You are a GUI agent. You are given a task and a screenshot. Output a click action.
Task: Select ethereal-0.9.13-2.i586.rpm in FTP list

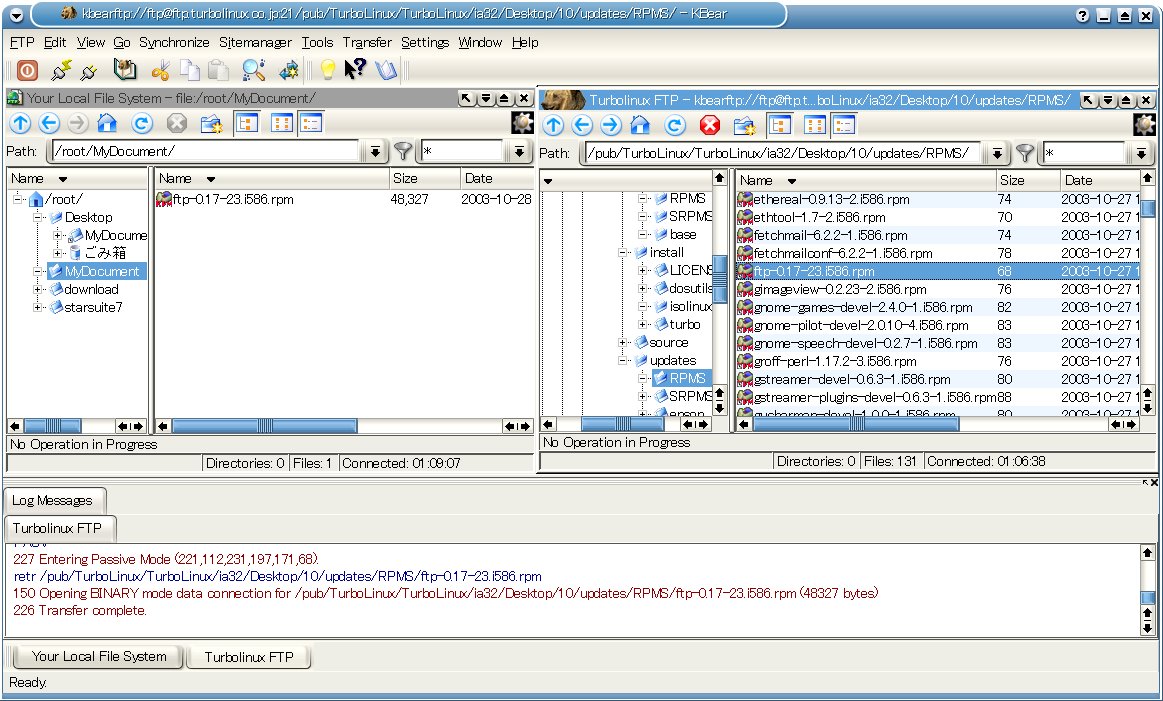coord(831,199)
